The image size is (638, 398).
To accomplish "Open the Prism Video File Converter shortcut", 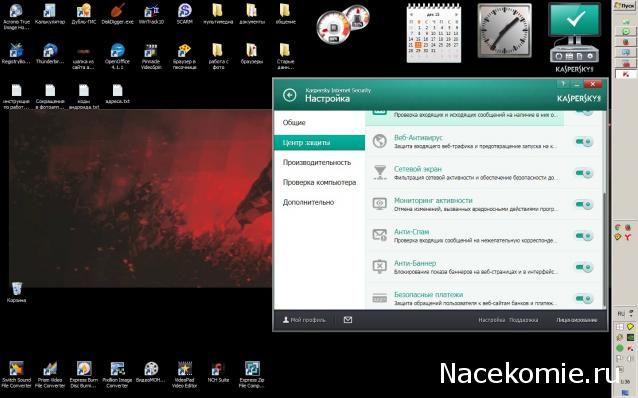I will [50, 374].
